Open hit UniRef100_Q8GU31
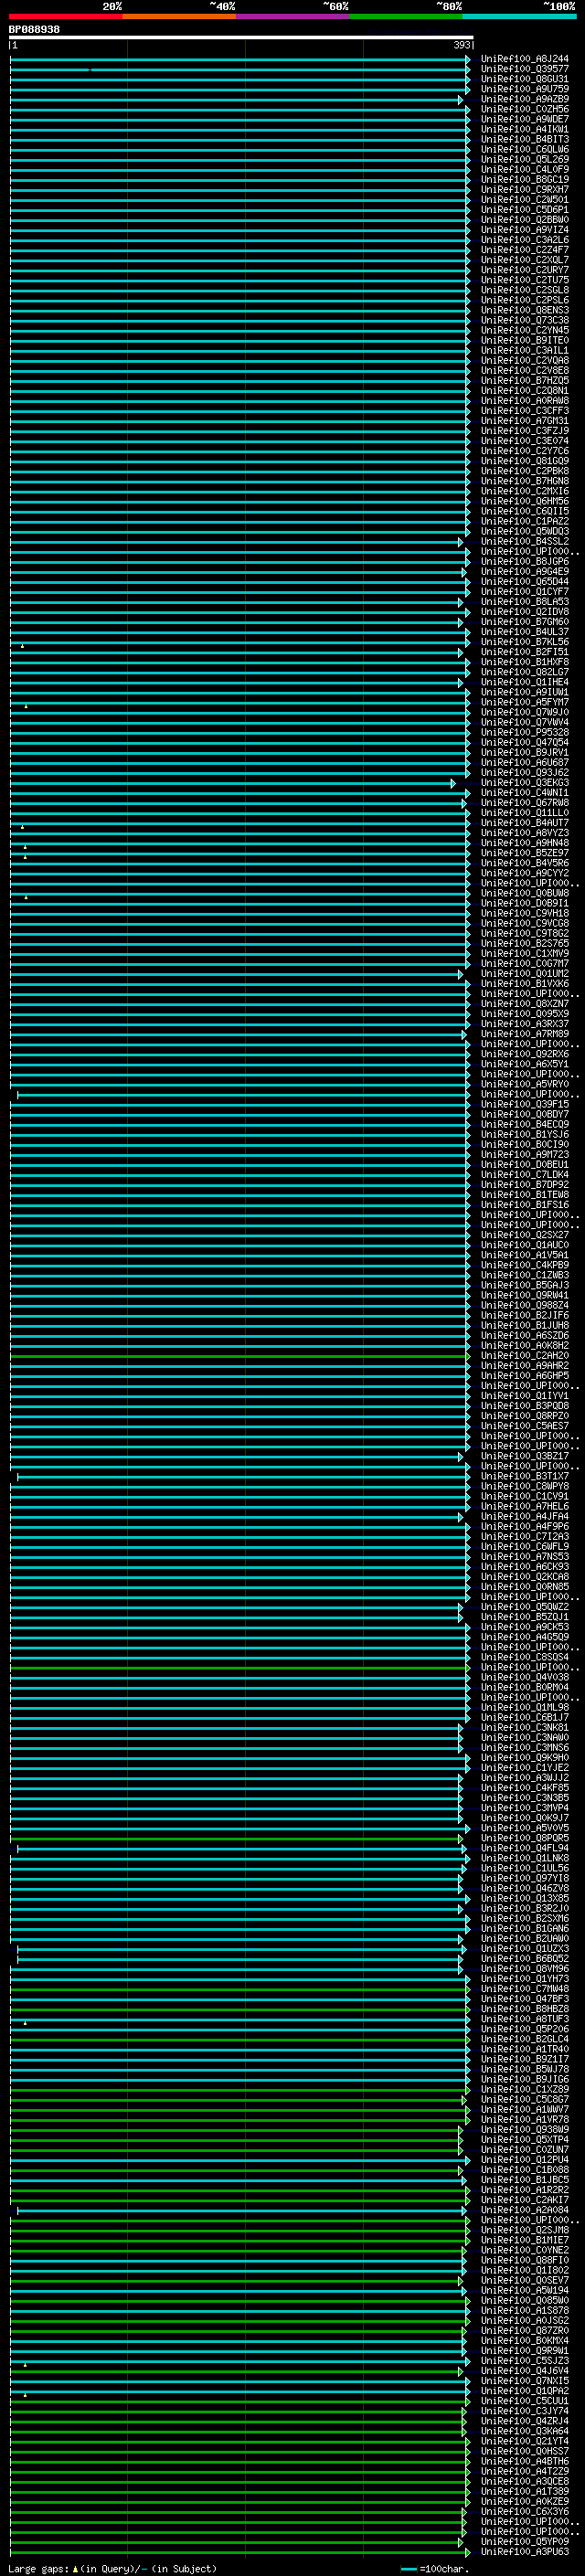585x2576 pixels. tap(525, 79)
